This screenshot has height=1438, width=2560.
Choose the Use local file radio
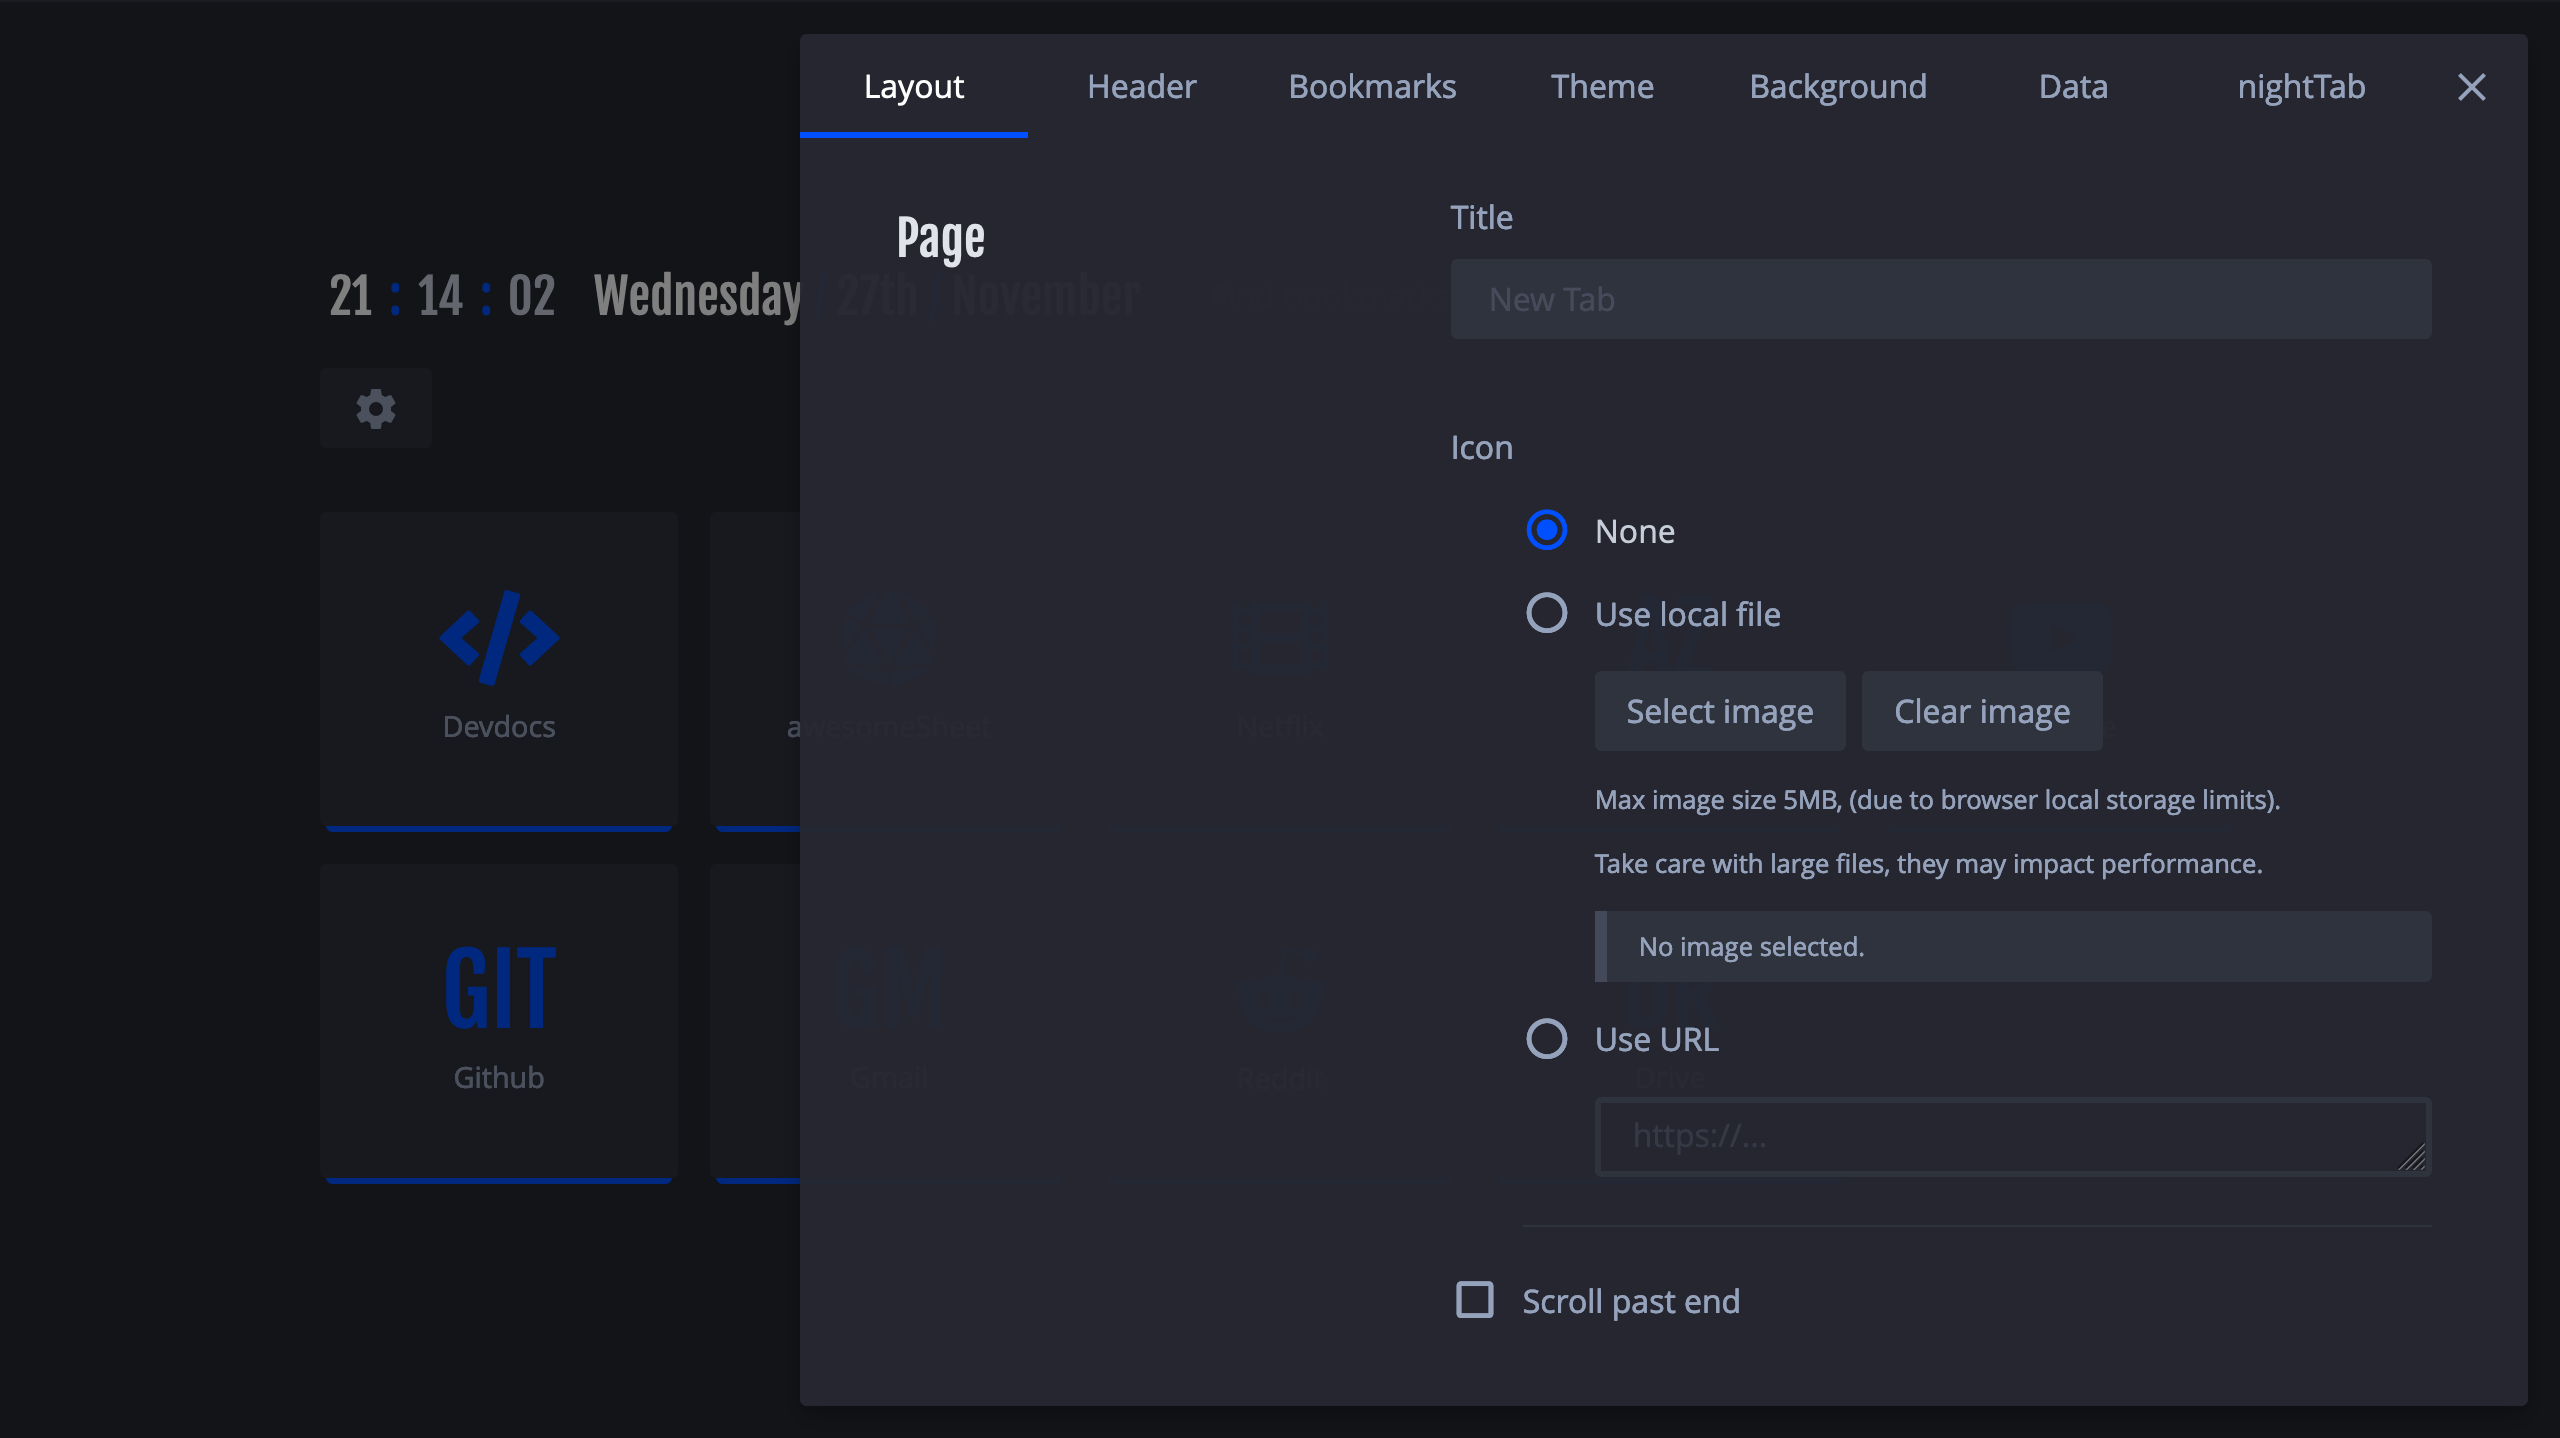(x=1546, y=613)
